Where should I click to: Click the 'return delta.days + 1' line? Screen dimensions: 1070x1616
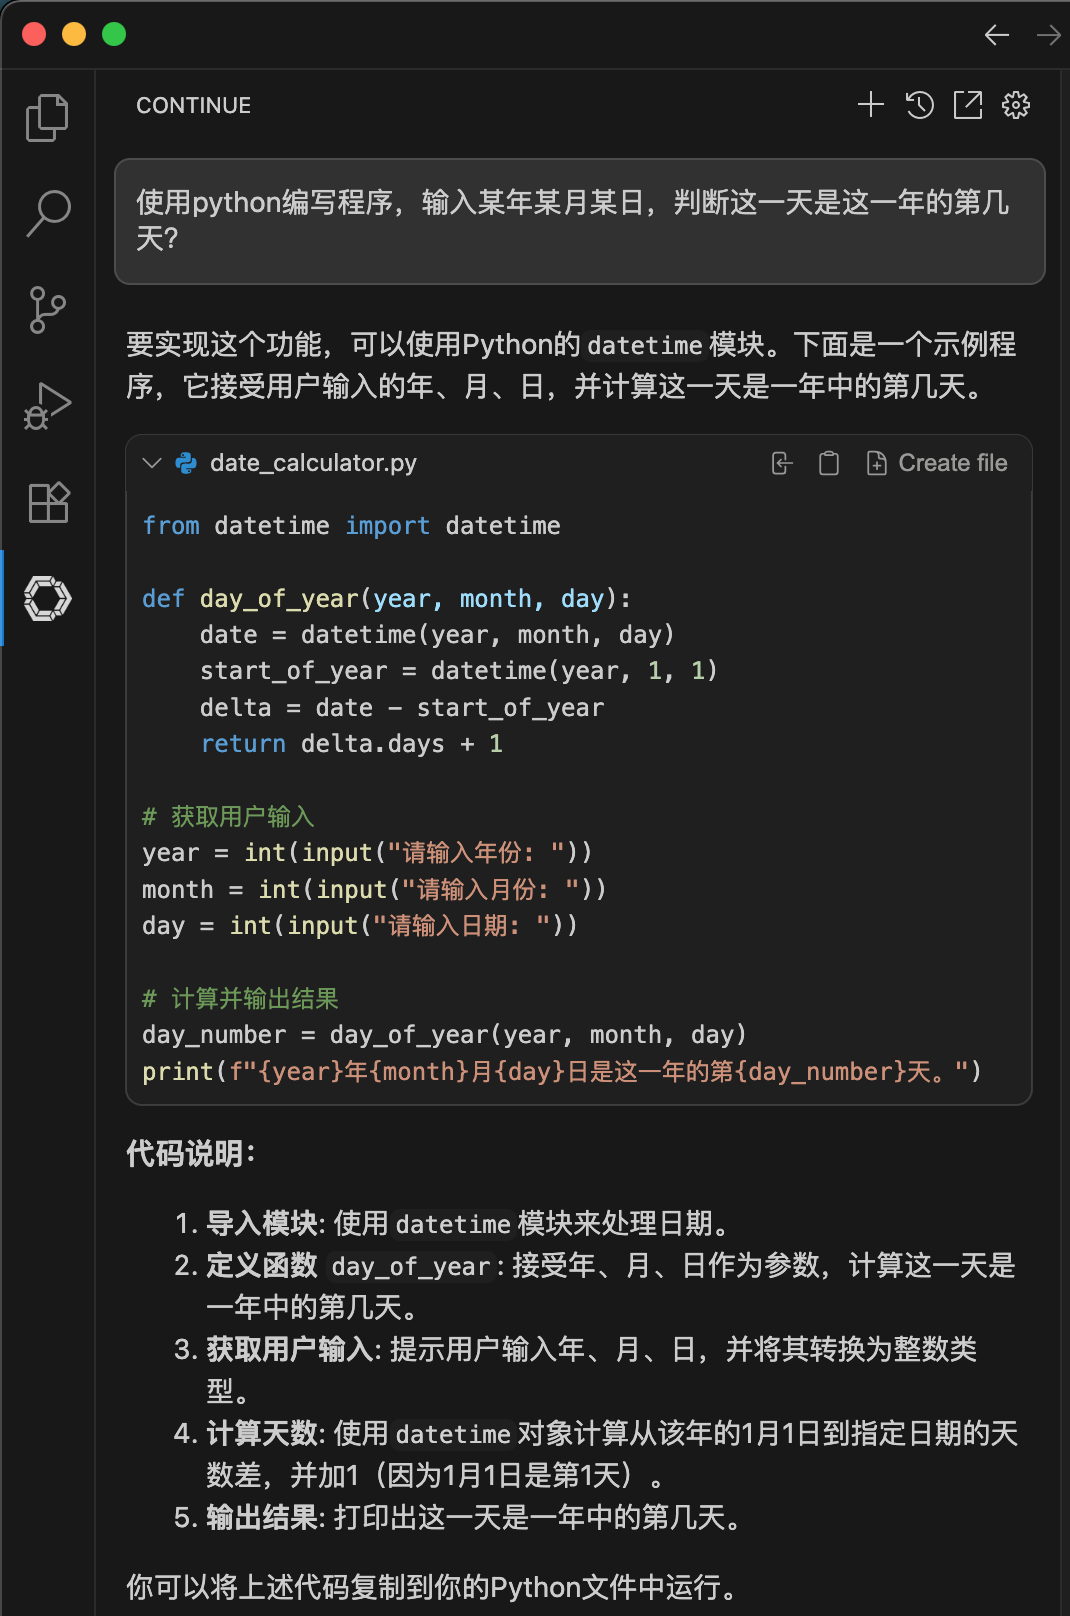(352, 744)
